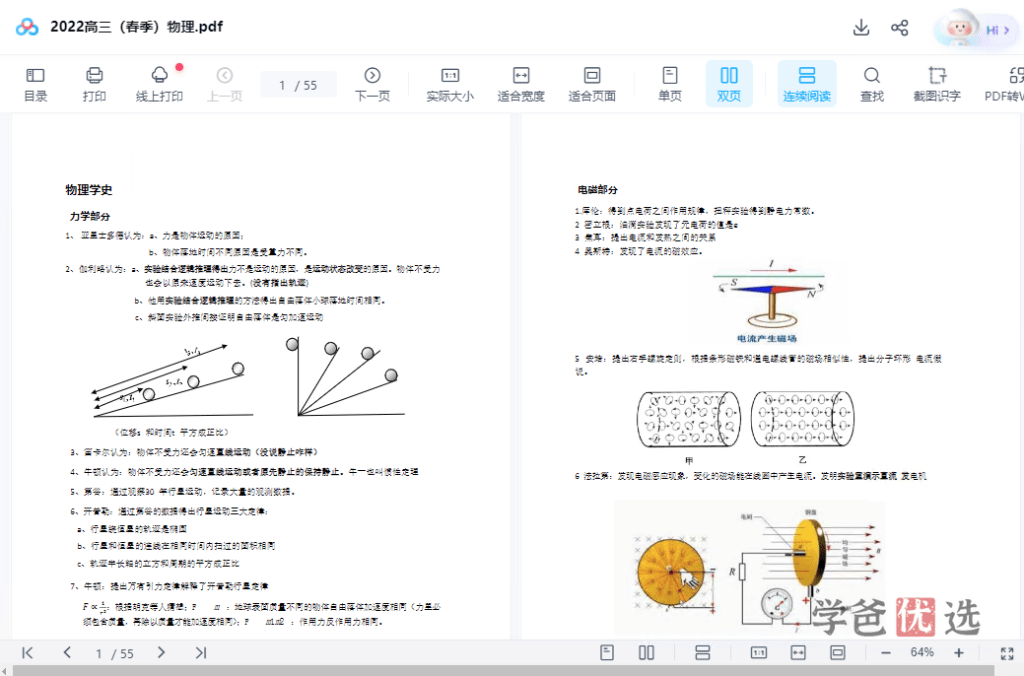Screen dimensions: 1024x676
Task: Zoom in with the plus button
Action: (x=959, y=652)
